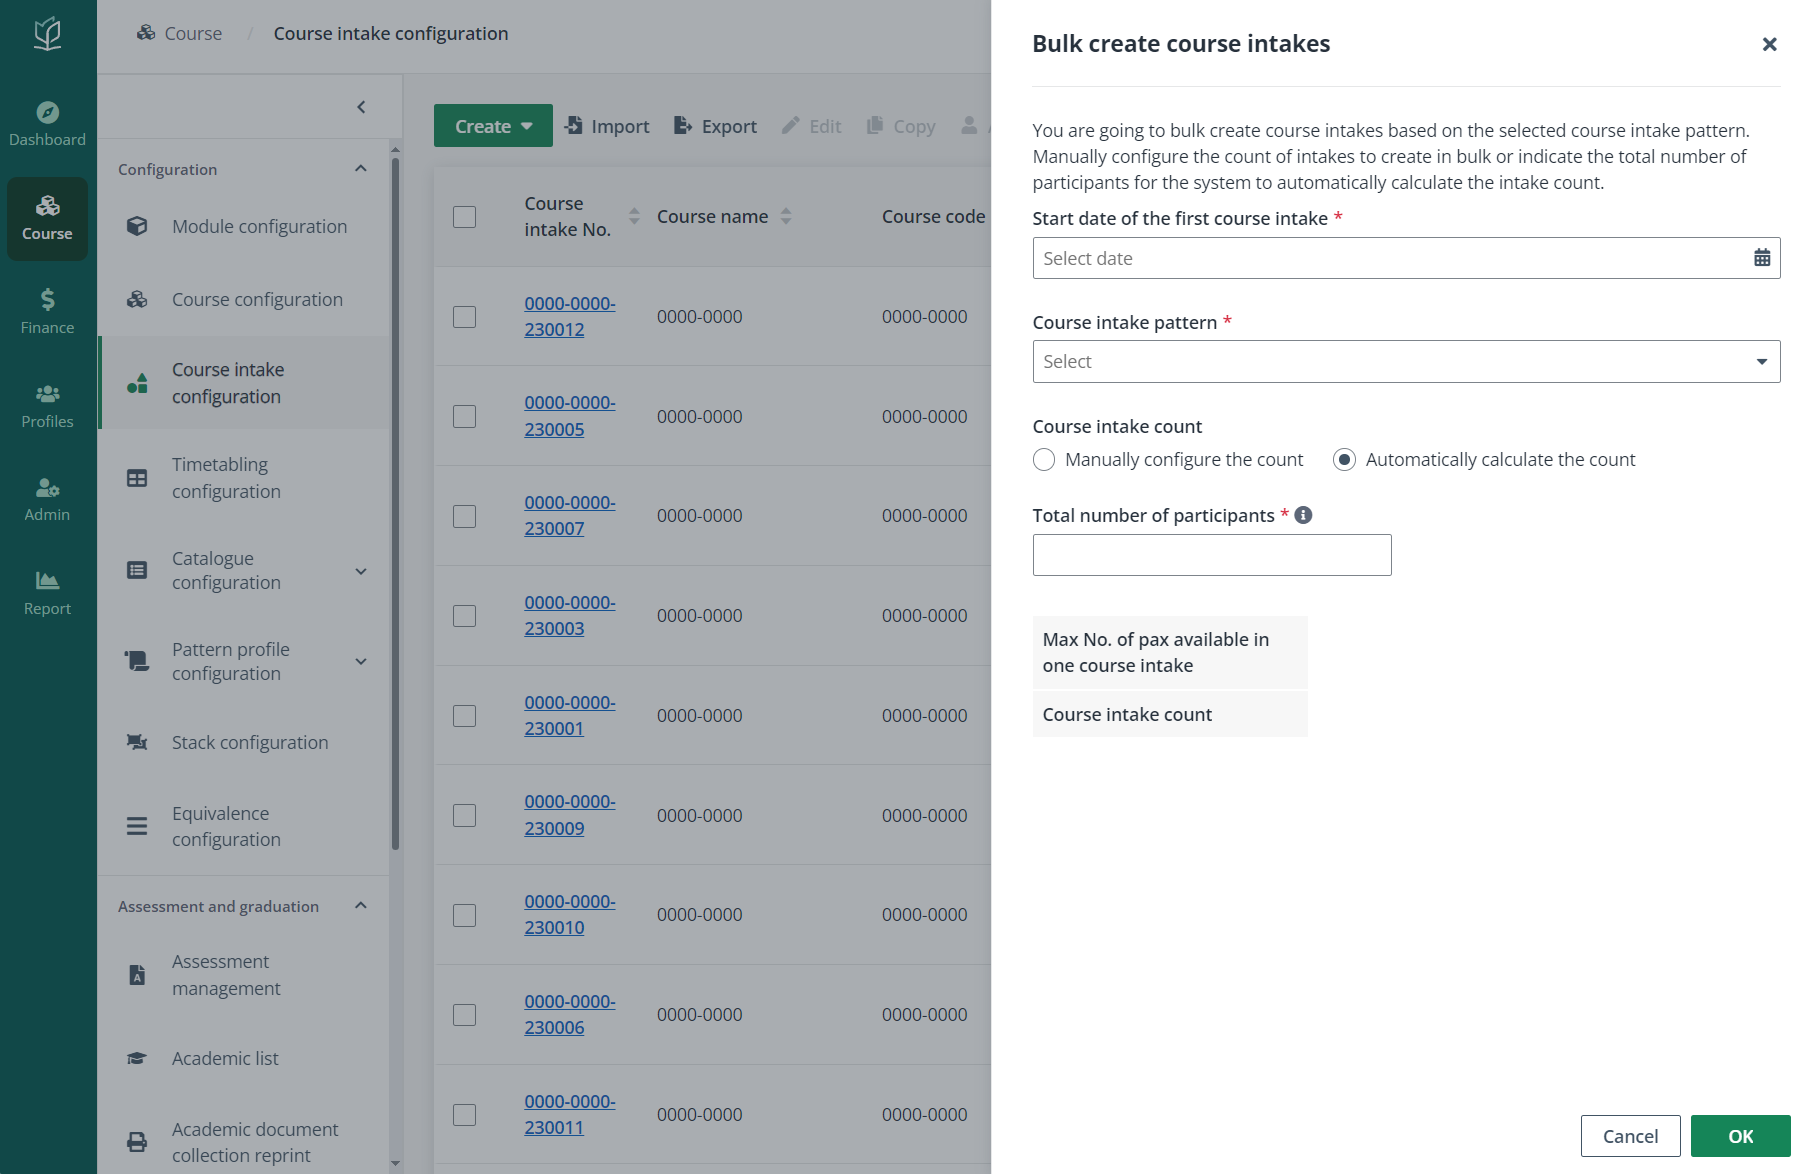Tick the checkbox for row 0000-0000-230012
This screenshot has height=1174, width=1815.
(464, 317)
